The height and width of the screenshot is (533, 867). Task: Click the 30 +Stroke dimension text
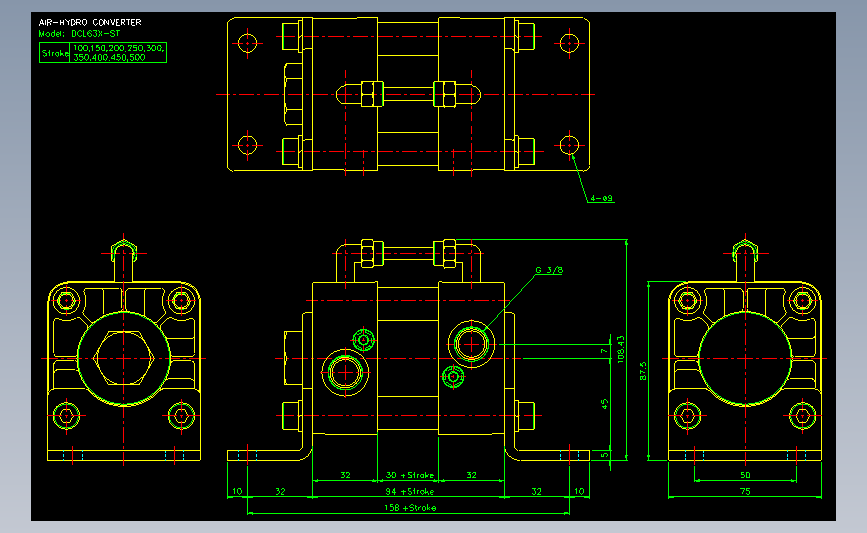pos(410,475)
